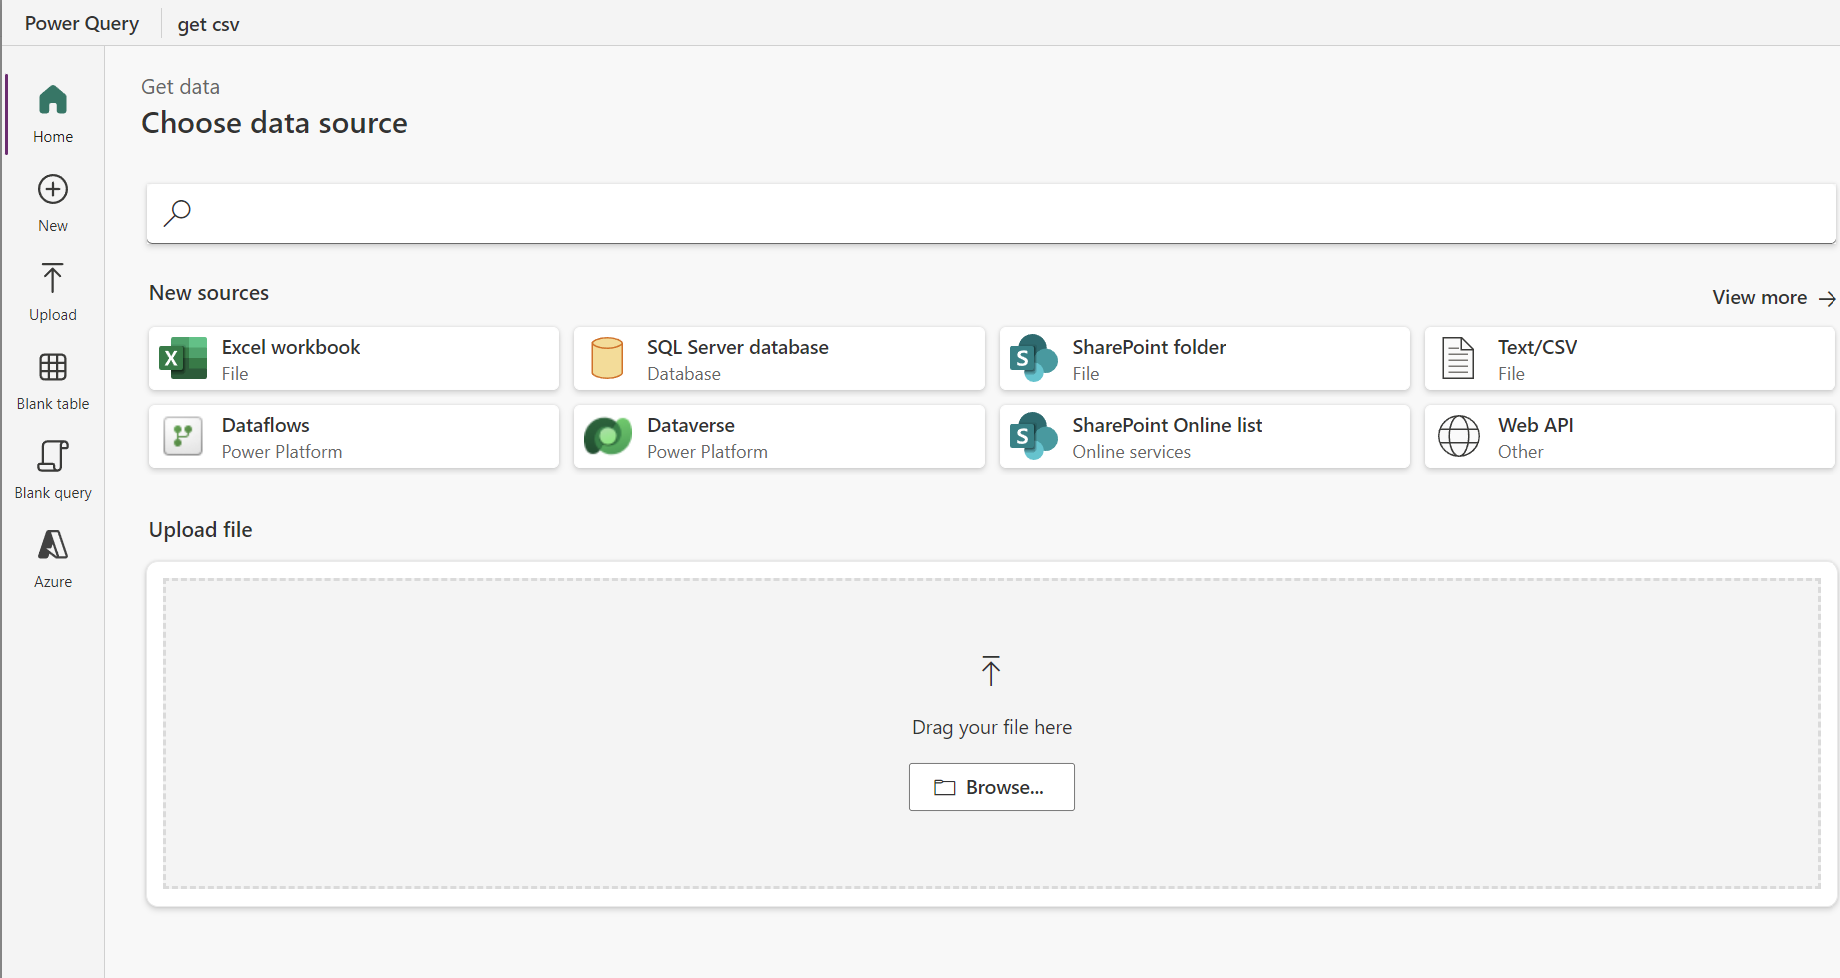Click the SQL Server database cylinder icon

pyautogui.click(x=607, y=358)
